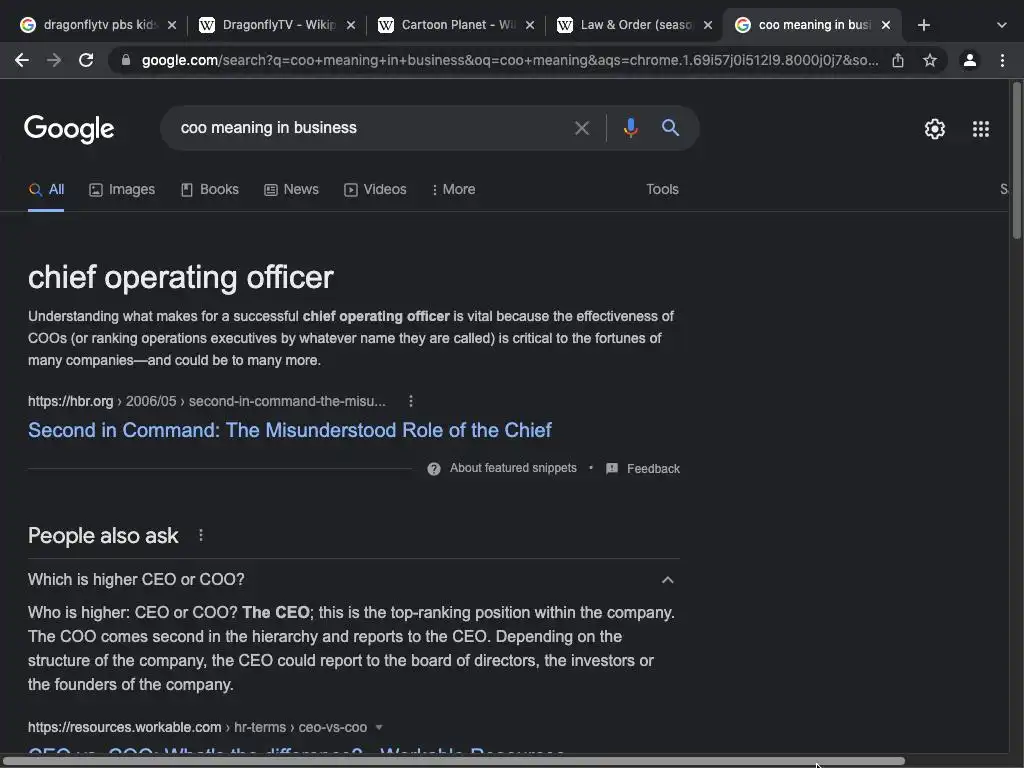Screen dimensions: 1024x768
Task: Click the chief operating officer heading
Action: [181, 278]
